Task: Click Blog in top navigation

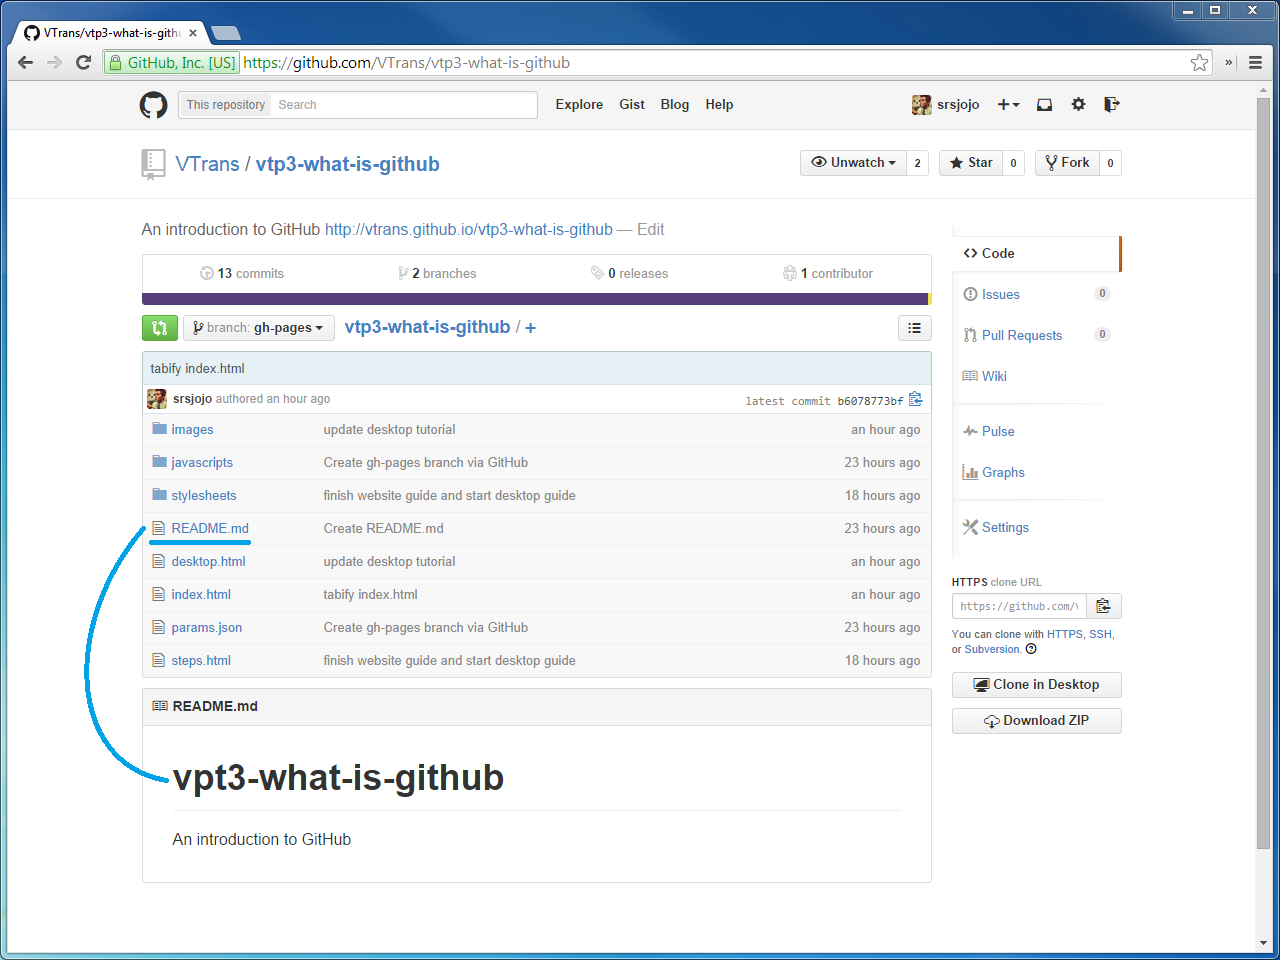Action: tap(675, 104)
